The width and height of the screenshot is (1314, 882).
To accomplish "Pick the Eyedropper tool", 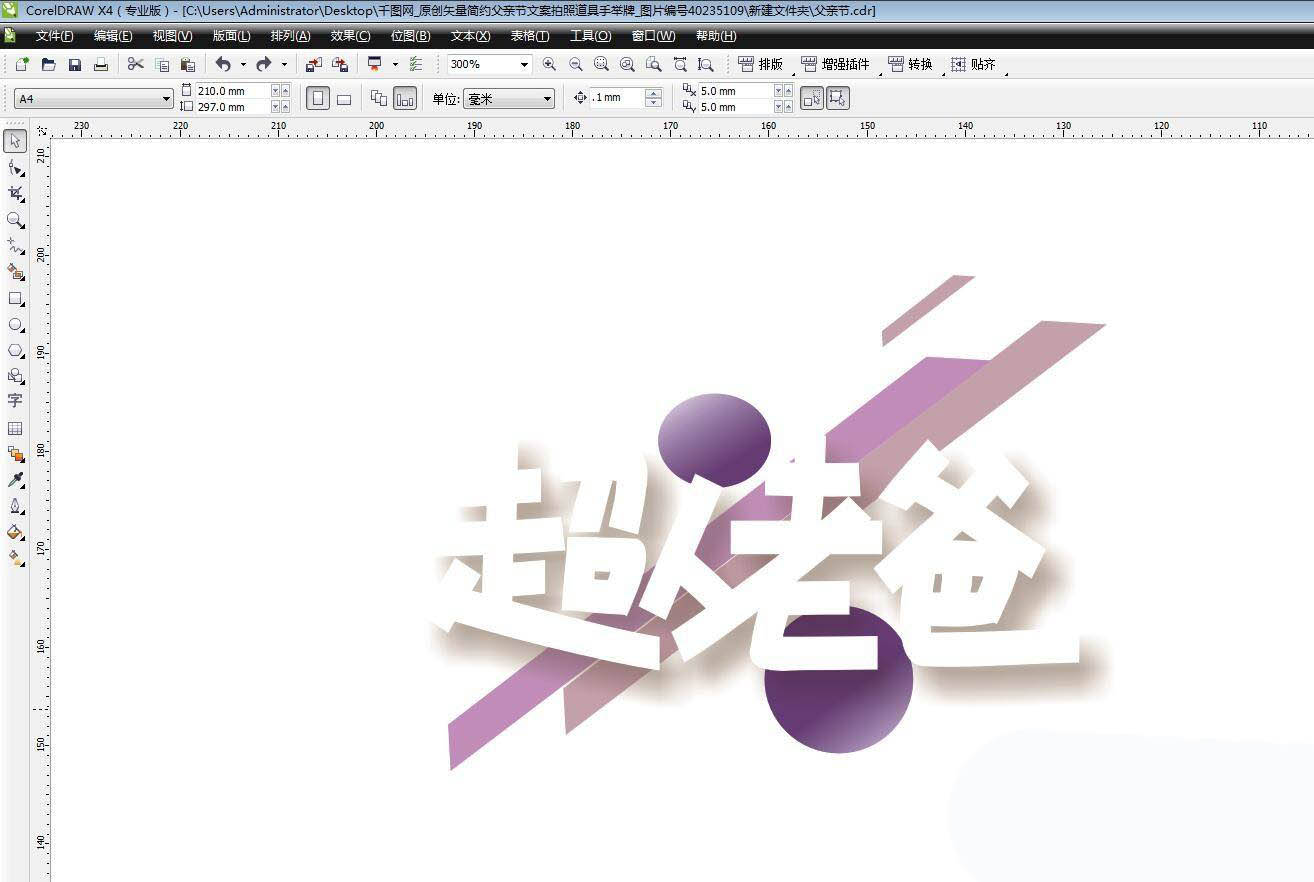I will click(14, 479).
